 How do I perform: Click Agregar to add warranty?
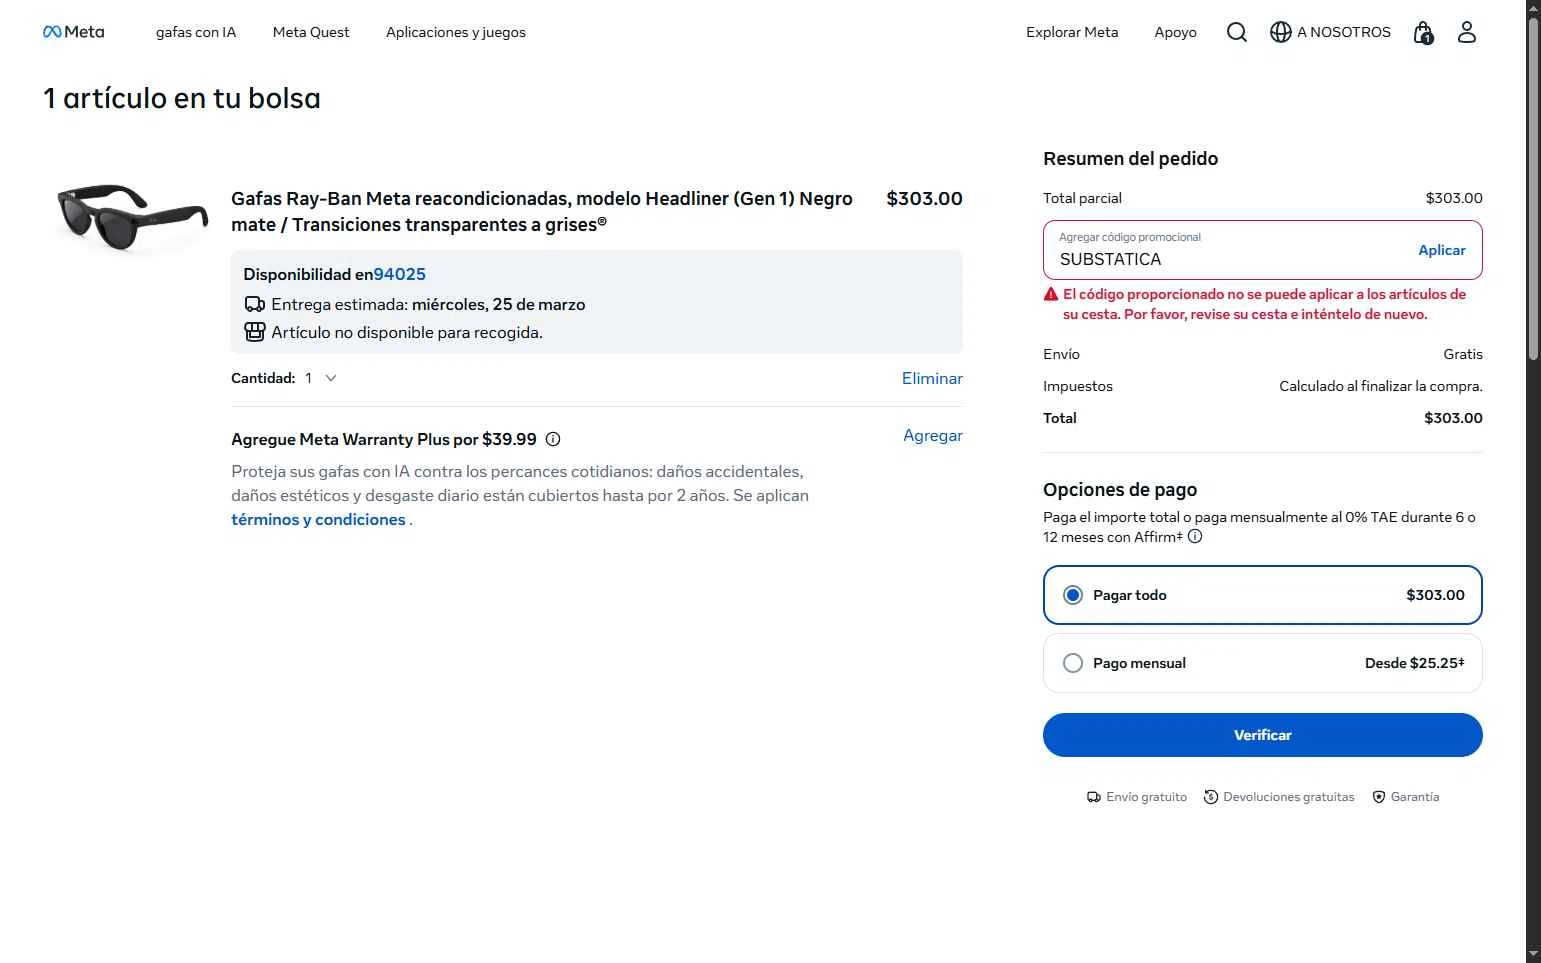pos(933,435)
